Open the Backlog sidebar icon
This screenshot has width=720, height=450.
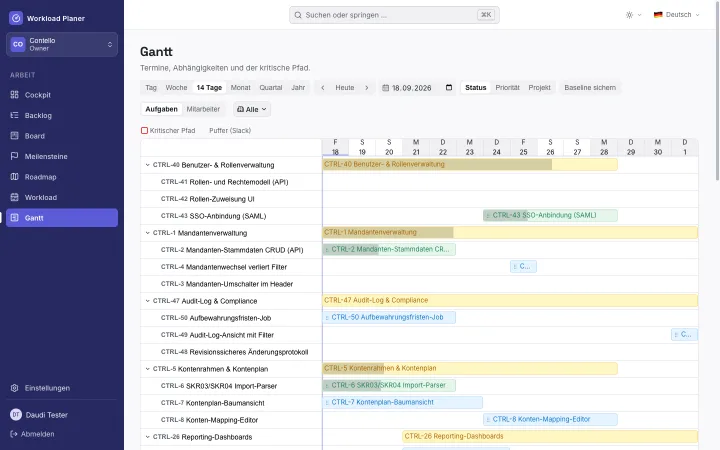tap(15, 115)
